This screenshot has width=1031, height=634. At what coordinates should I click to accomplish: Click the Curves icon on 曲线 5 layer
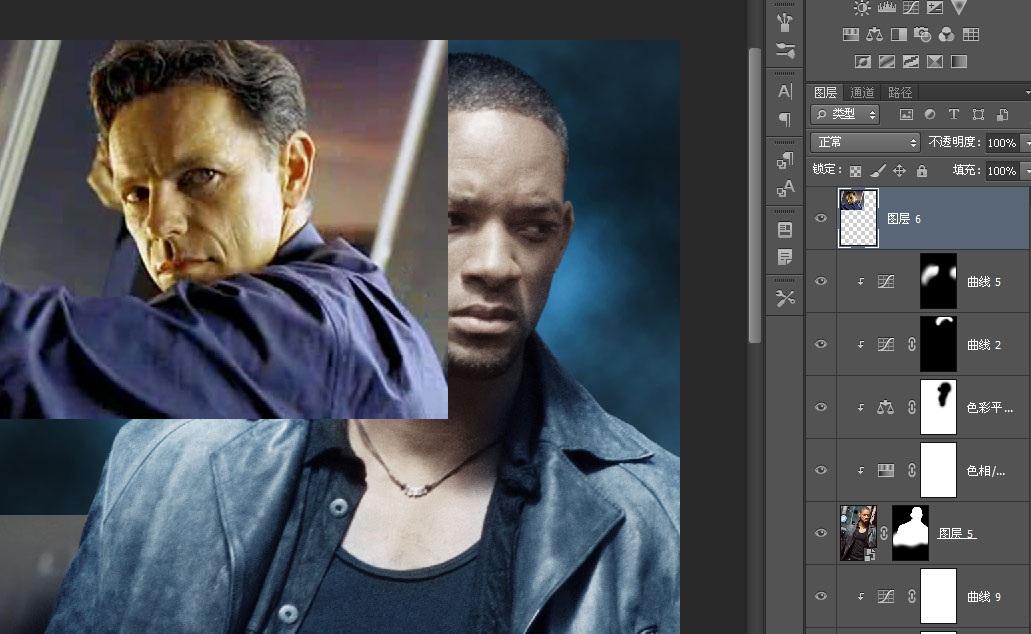point(886,281)
